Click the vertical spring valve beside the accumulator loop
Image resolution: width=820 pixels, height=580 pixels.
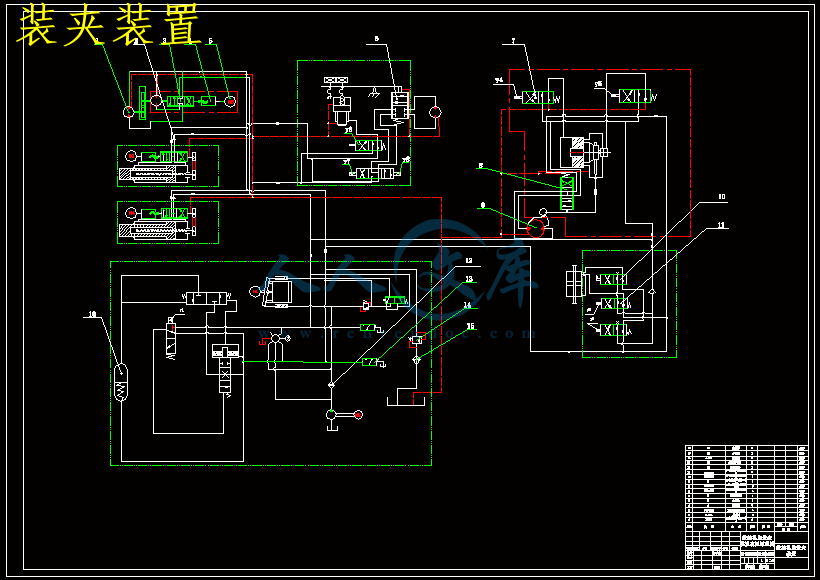[171, 338]
